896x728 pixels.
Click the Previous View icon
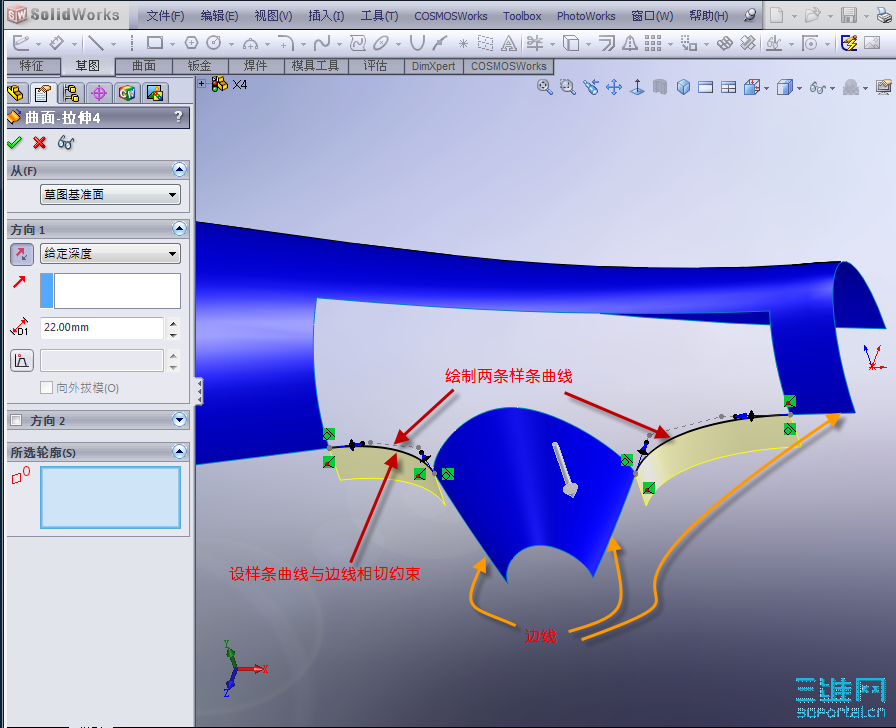click(x=591, y=87)
